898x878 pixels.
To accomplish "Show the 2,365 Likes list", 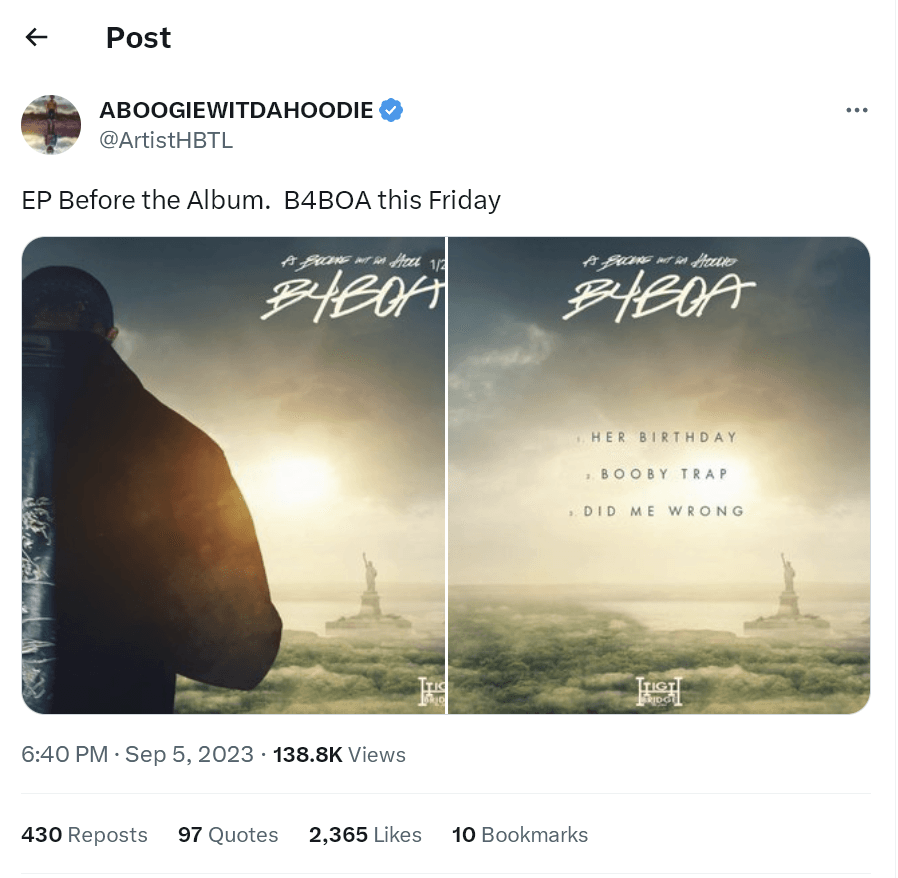I will tap(365, 834).
